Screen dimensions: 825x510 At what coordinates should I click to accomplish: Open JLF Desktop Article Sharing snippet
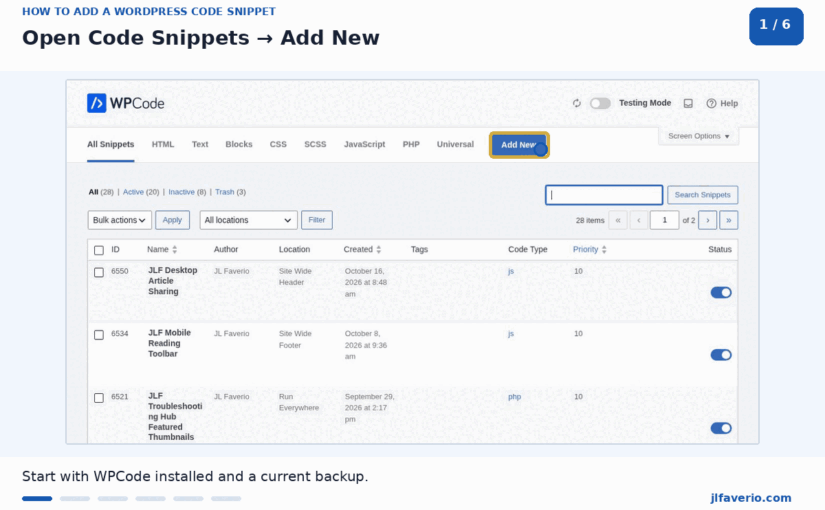pos(173,281)
